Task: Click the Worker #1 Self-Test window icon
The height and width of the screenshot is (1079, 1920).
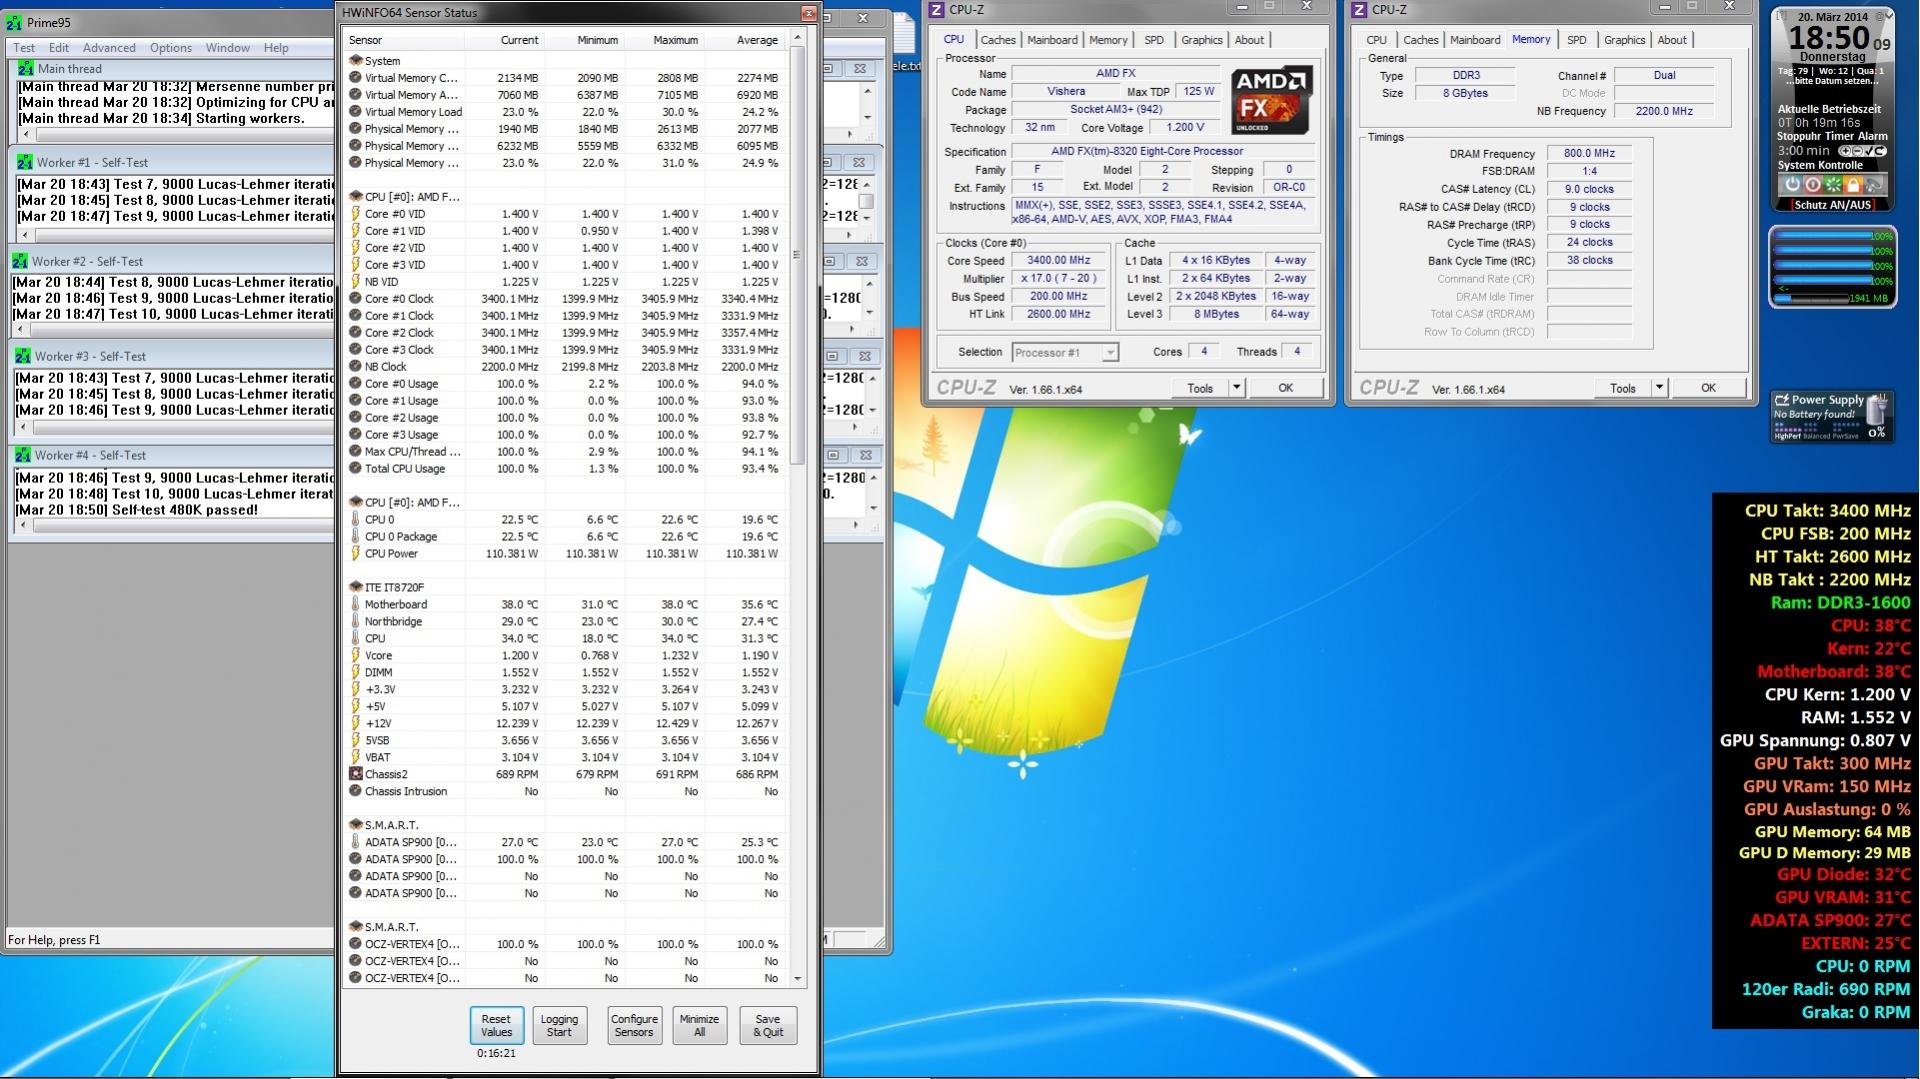Action: click(x=24, y=162)
